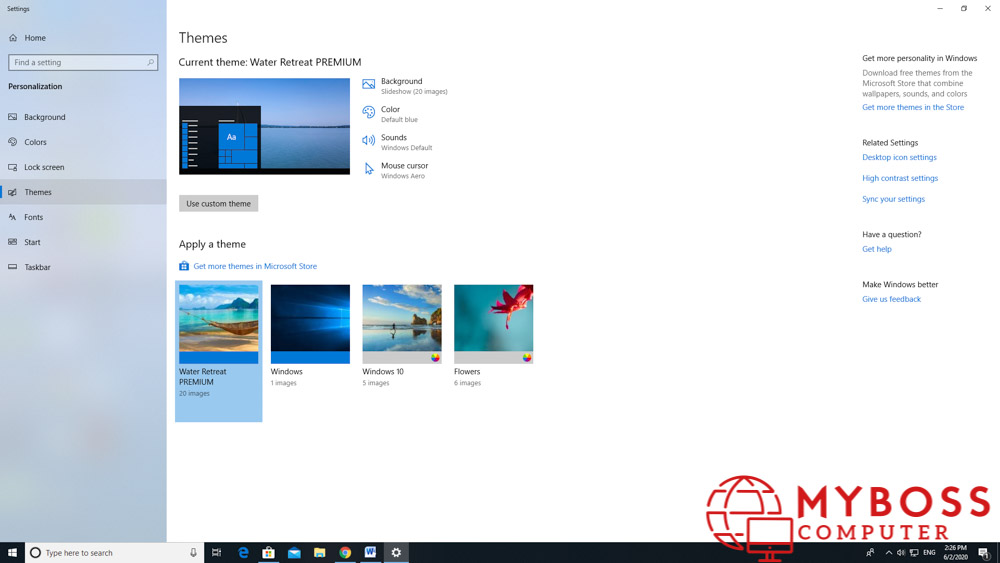Image resolution: width=1000 pixels, height=563 pixels.
Task: Open File Explorer from the taskbar
Action: [320, 552]
